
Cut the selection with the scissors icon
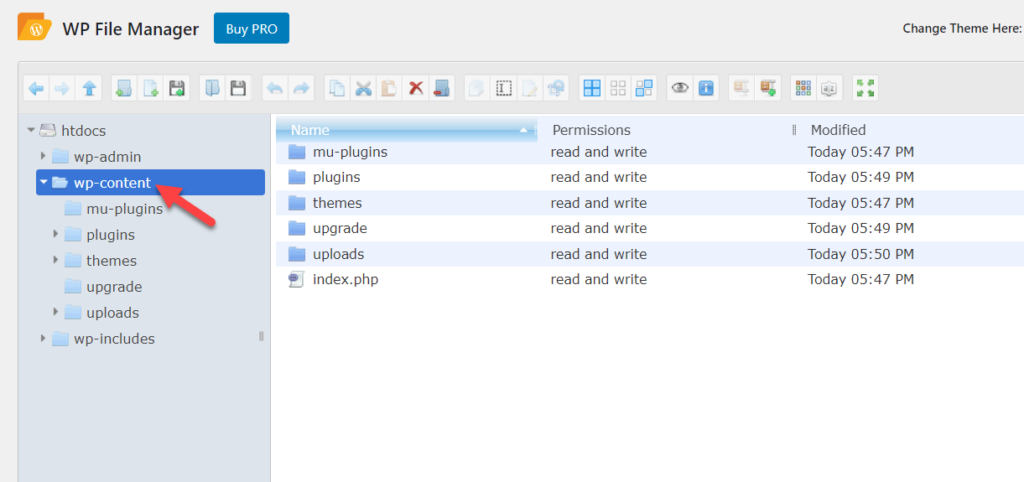(363, 88)
